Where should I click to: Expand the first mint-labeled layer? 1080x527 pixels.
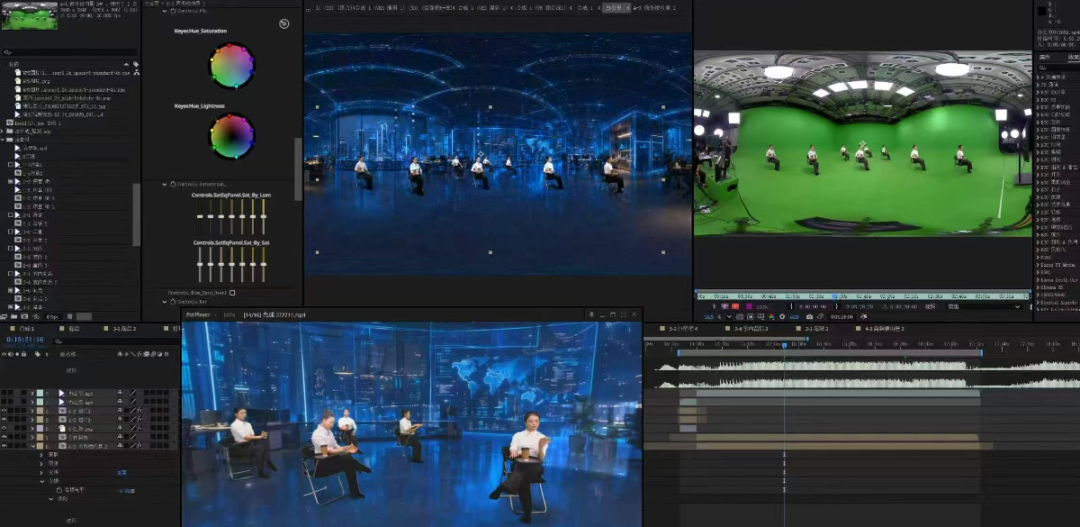coord(32,393)
